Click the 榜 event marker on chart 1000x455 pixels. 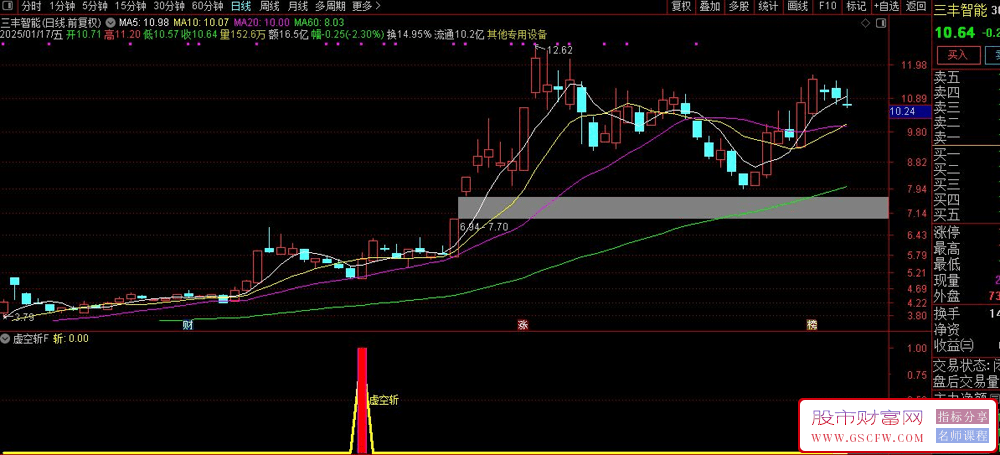(x=812, y=325)
